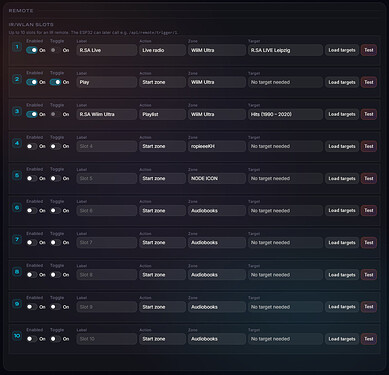Click the slot 9 number badge

[17, 304]
